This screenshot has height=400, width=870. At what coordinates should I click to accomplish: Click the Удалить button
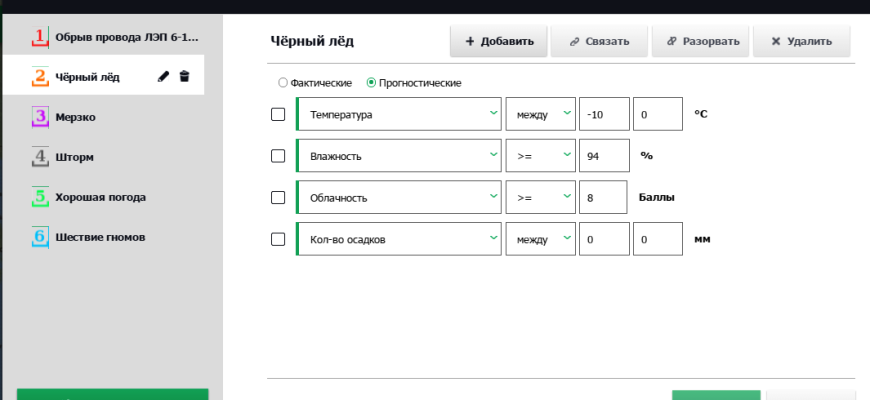coord(801,42)
